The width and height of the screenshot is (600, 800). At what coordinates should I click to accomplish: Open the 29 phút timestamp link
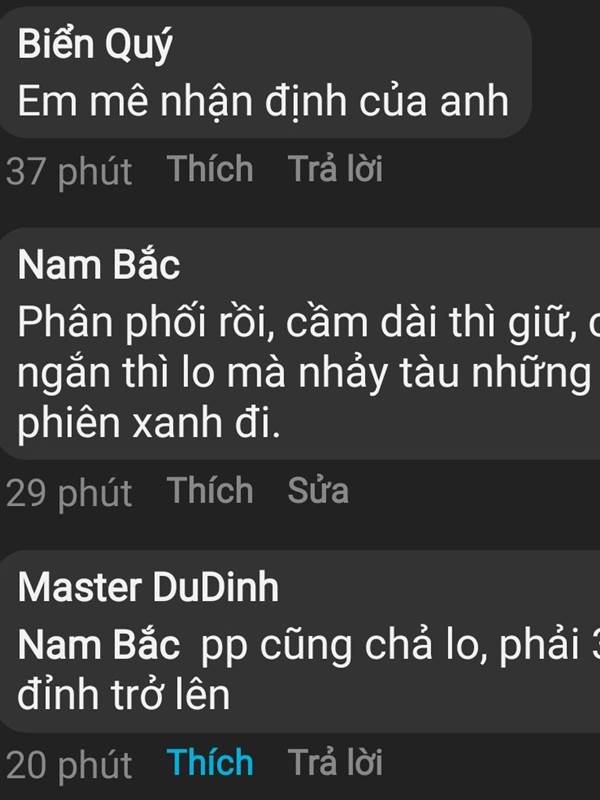(x=69, y=493)
